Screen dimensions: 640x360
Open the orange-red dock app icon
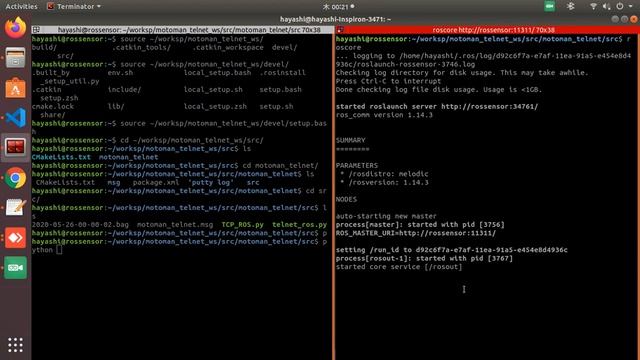(x=15, y=238)
